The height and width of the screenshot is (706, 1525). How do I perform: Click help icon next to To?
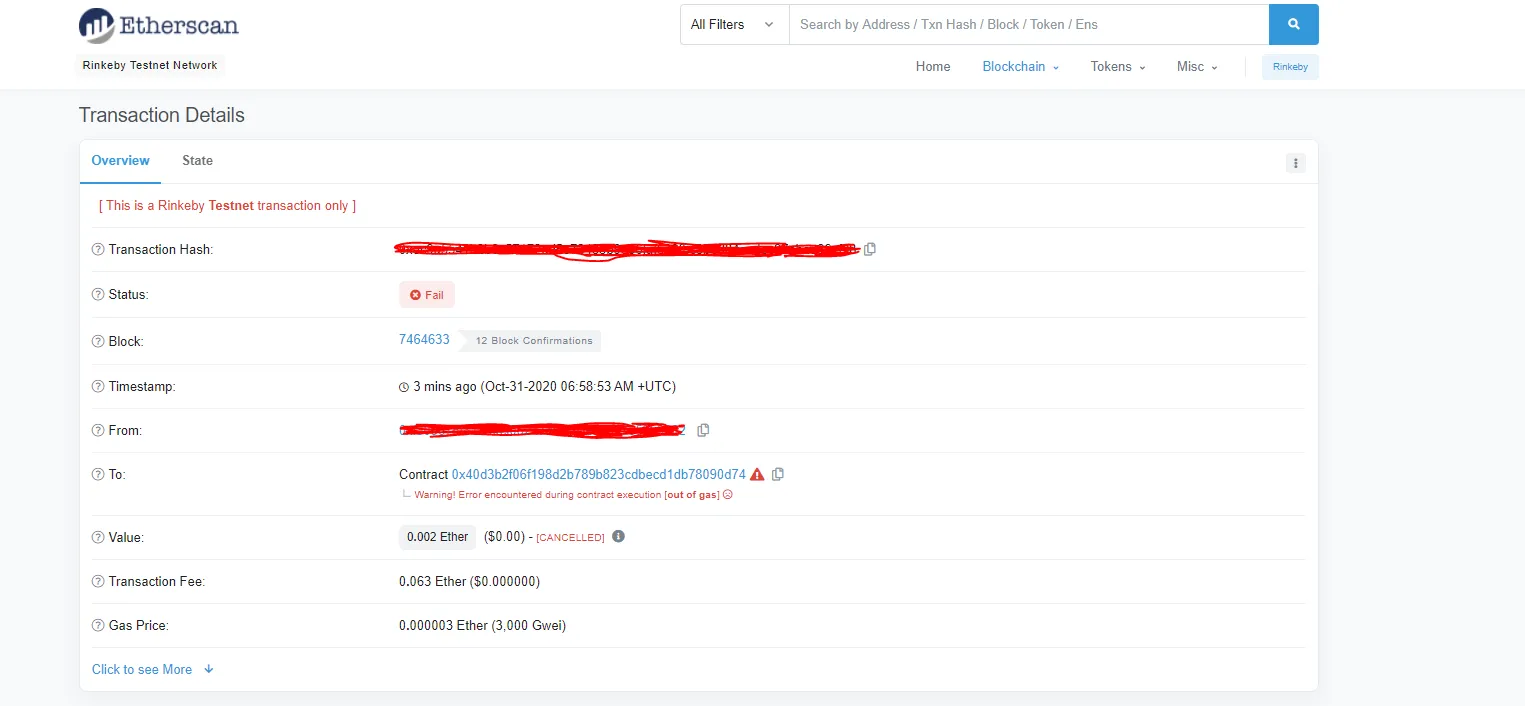98,474
